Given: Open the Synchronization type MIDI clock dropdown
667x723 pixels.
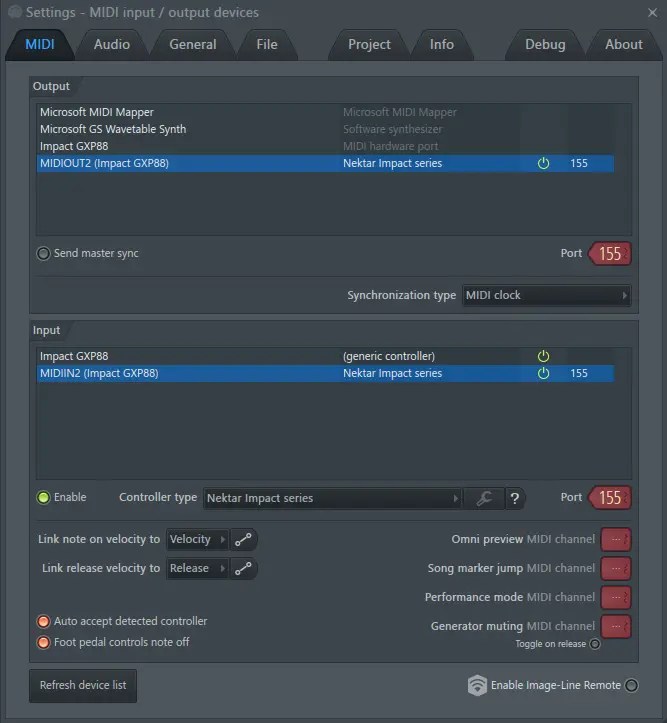Looking at the screenshot, I should click(x=546, y=295).
